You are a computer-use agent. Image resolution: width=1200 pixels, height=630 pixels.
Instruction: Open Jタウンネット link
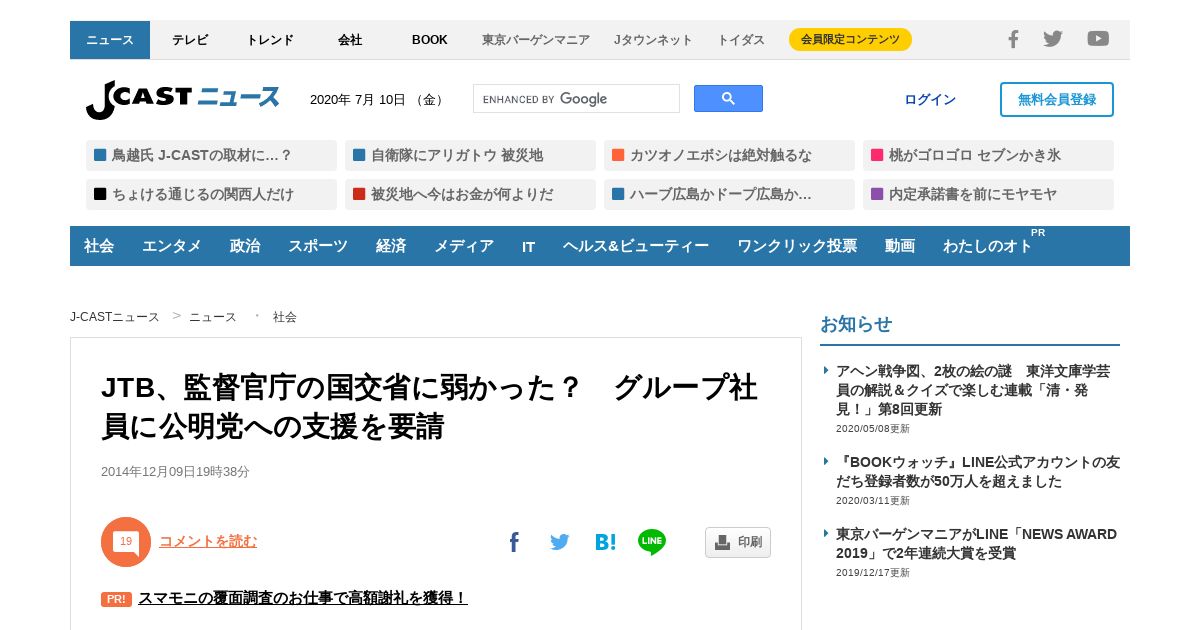click(653, 40)
